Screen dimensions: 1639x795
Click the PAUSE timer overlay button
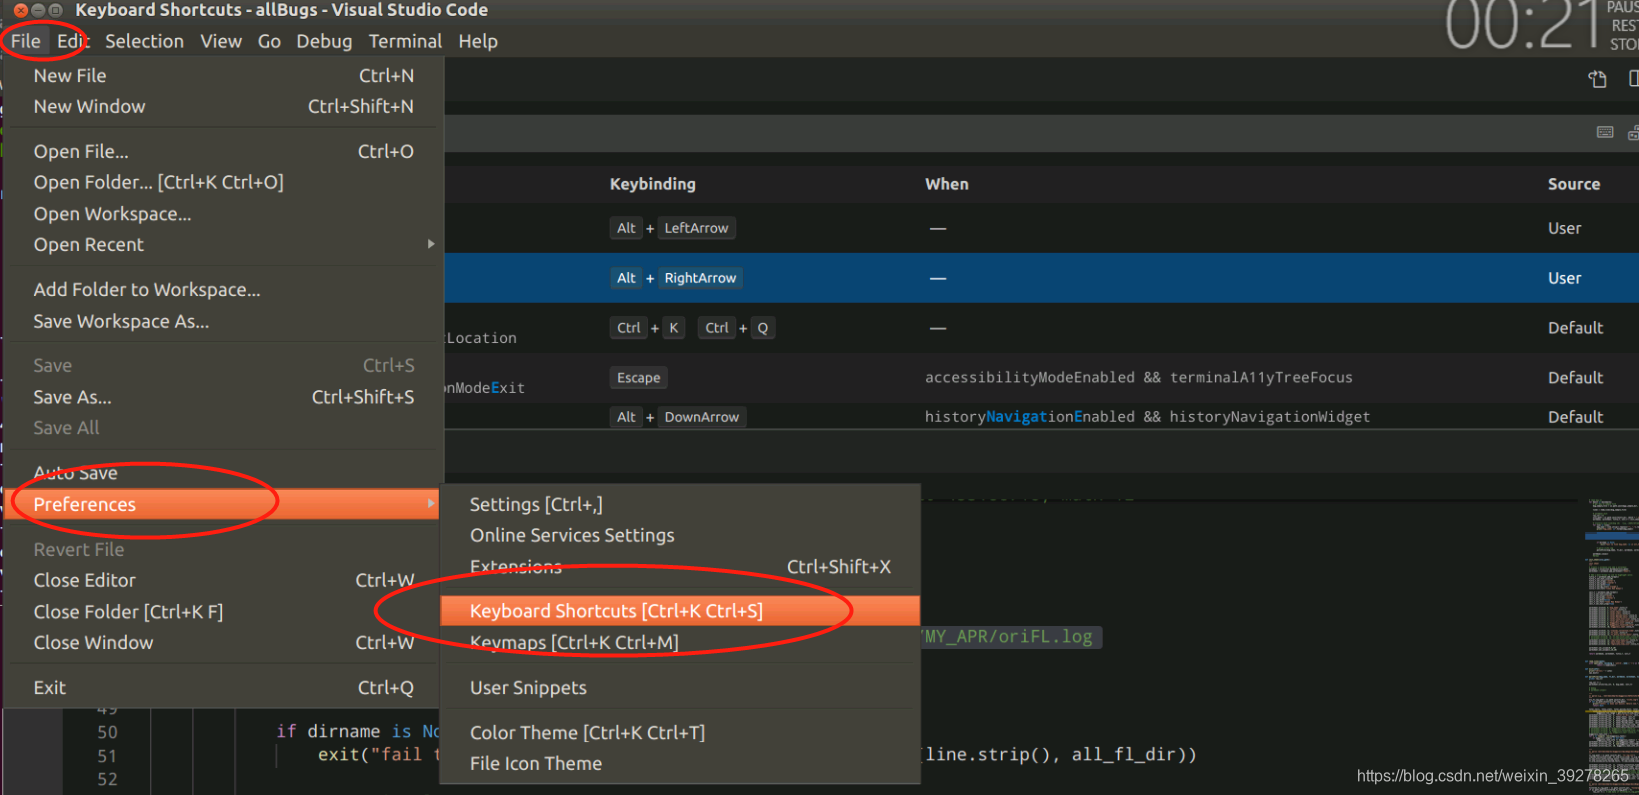(1624, 7)
